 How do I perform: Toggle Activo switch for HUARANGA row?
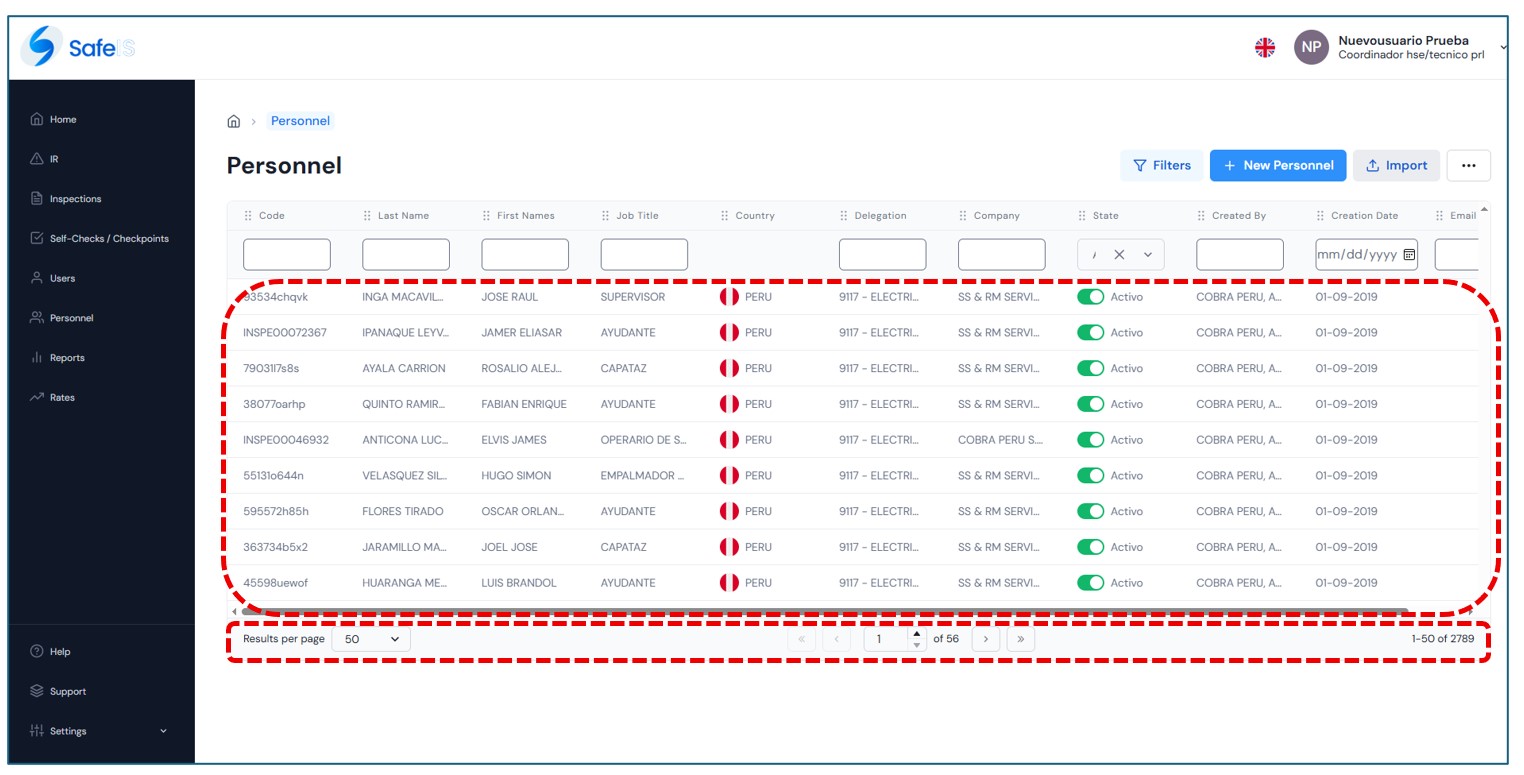[1090, 583]
